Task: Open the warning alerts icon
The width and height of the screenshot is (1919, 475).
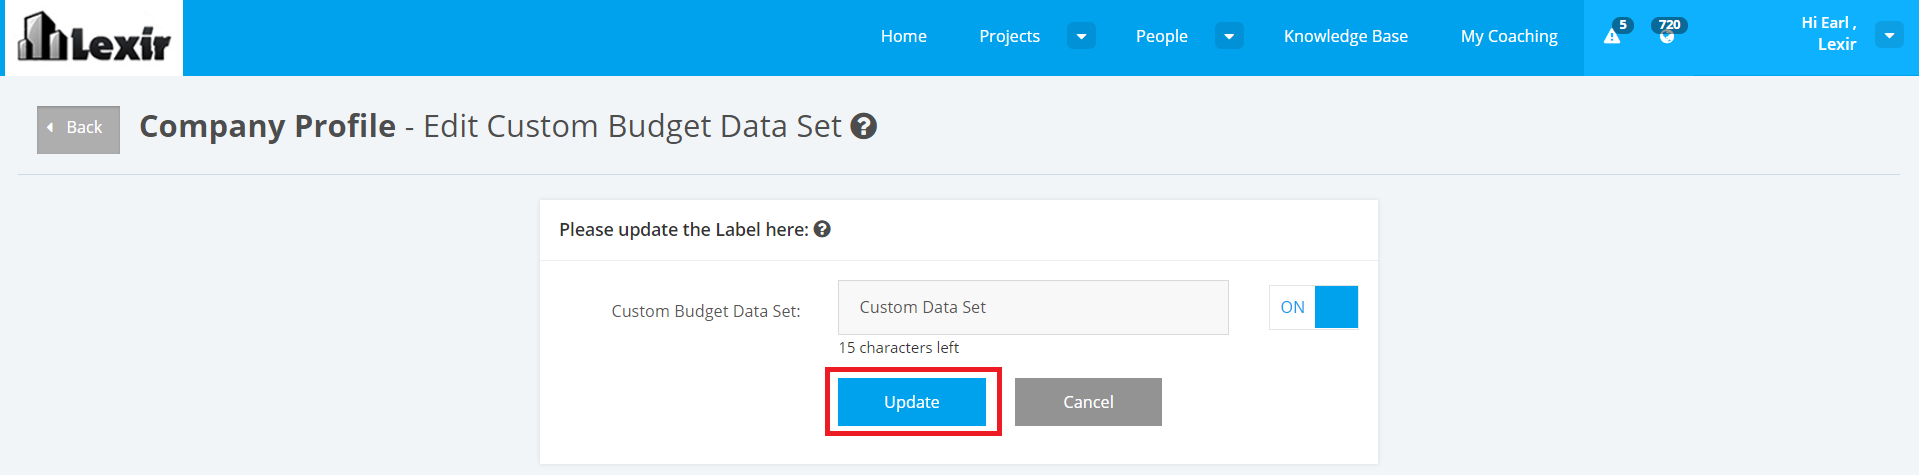Action: pos(1612,36)
